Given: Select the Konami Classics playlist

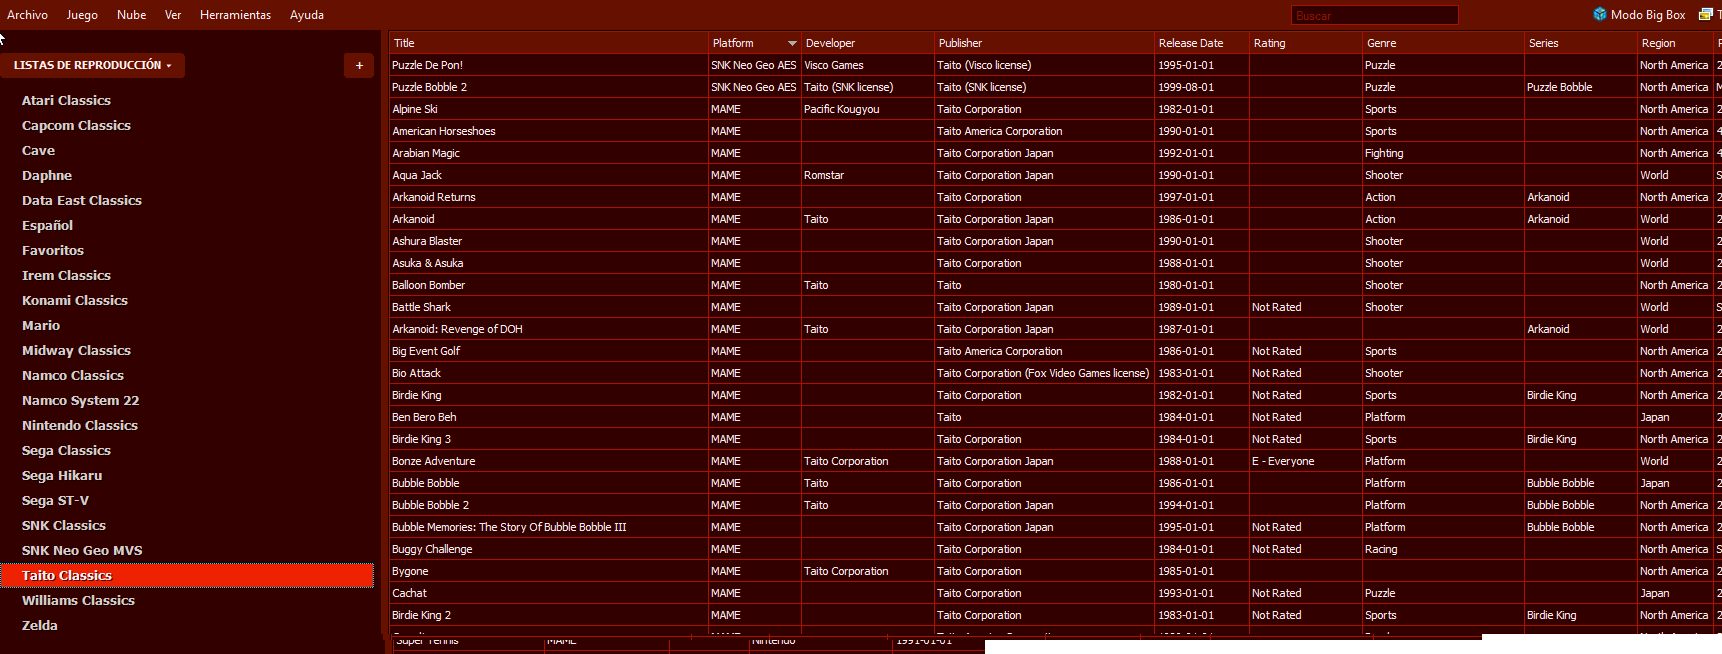Looking at the screenshot, I should click(x=187, y=300).
